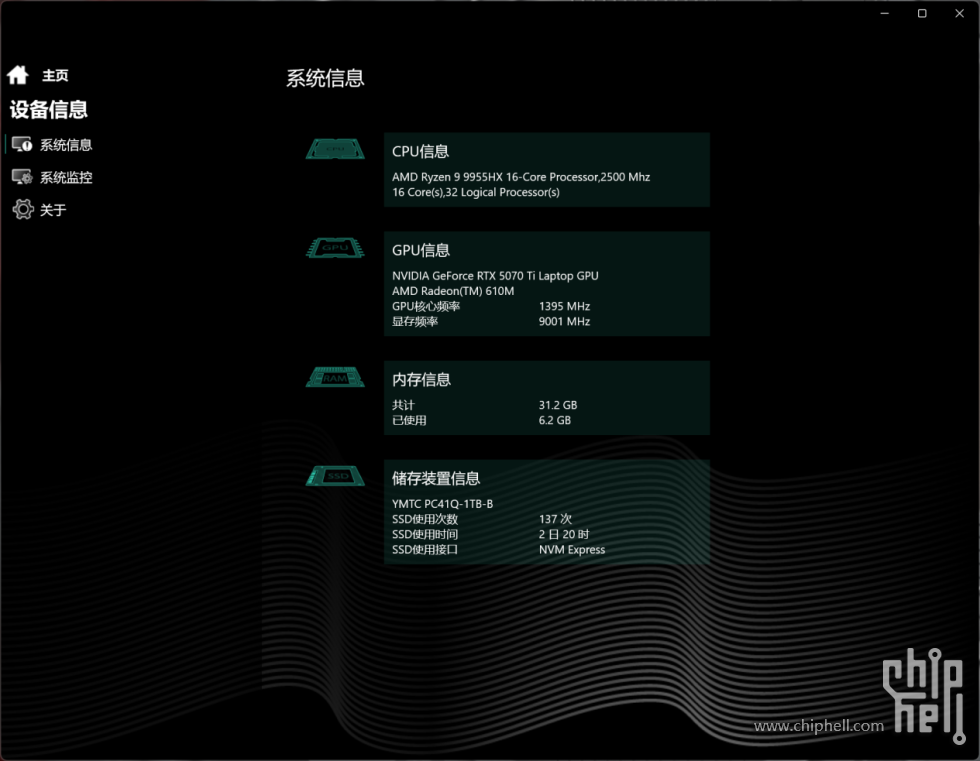The height and width of the screenshot is (761, 980).
Task: Click the RAM module icon
Action: pyautogui.click(x=335, y=377)
